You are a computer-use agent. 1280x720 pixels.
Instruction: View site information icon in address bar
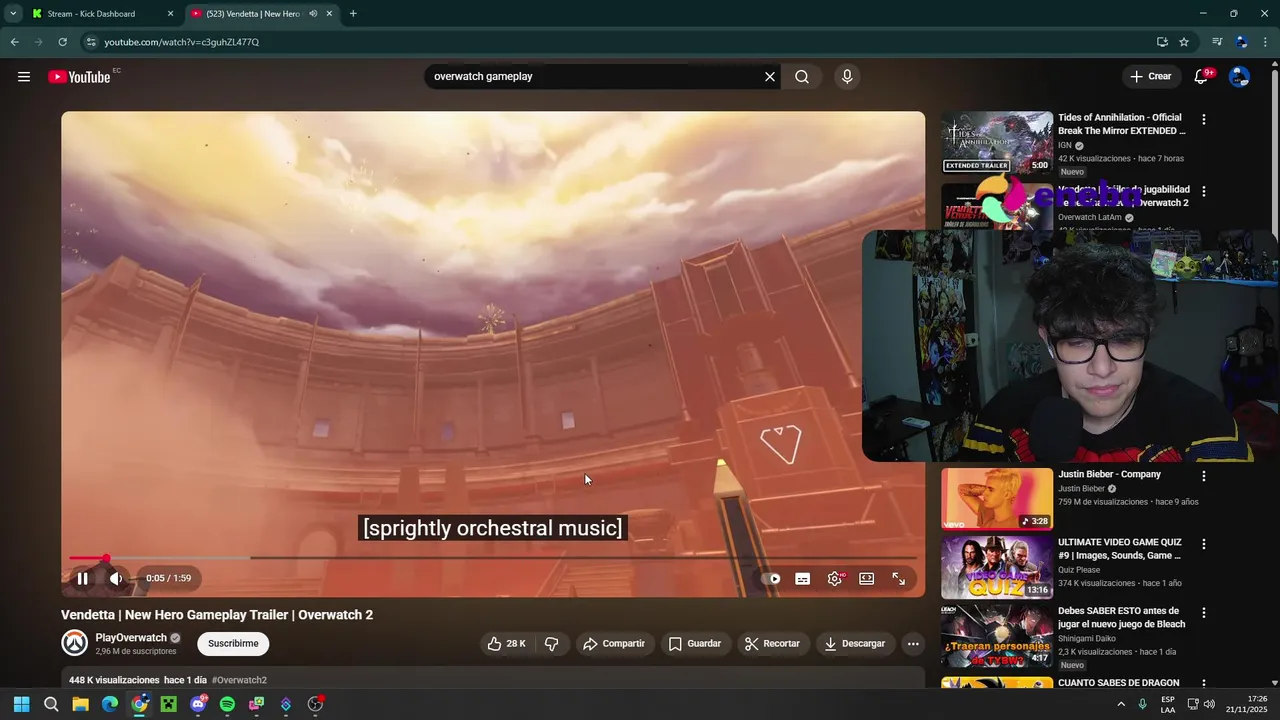[x=91, y=42]
